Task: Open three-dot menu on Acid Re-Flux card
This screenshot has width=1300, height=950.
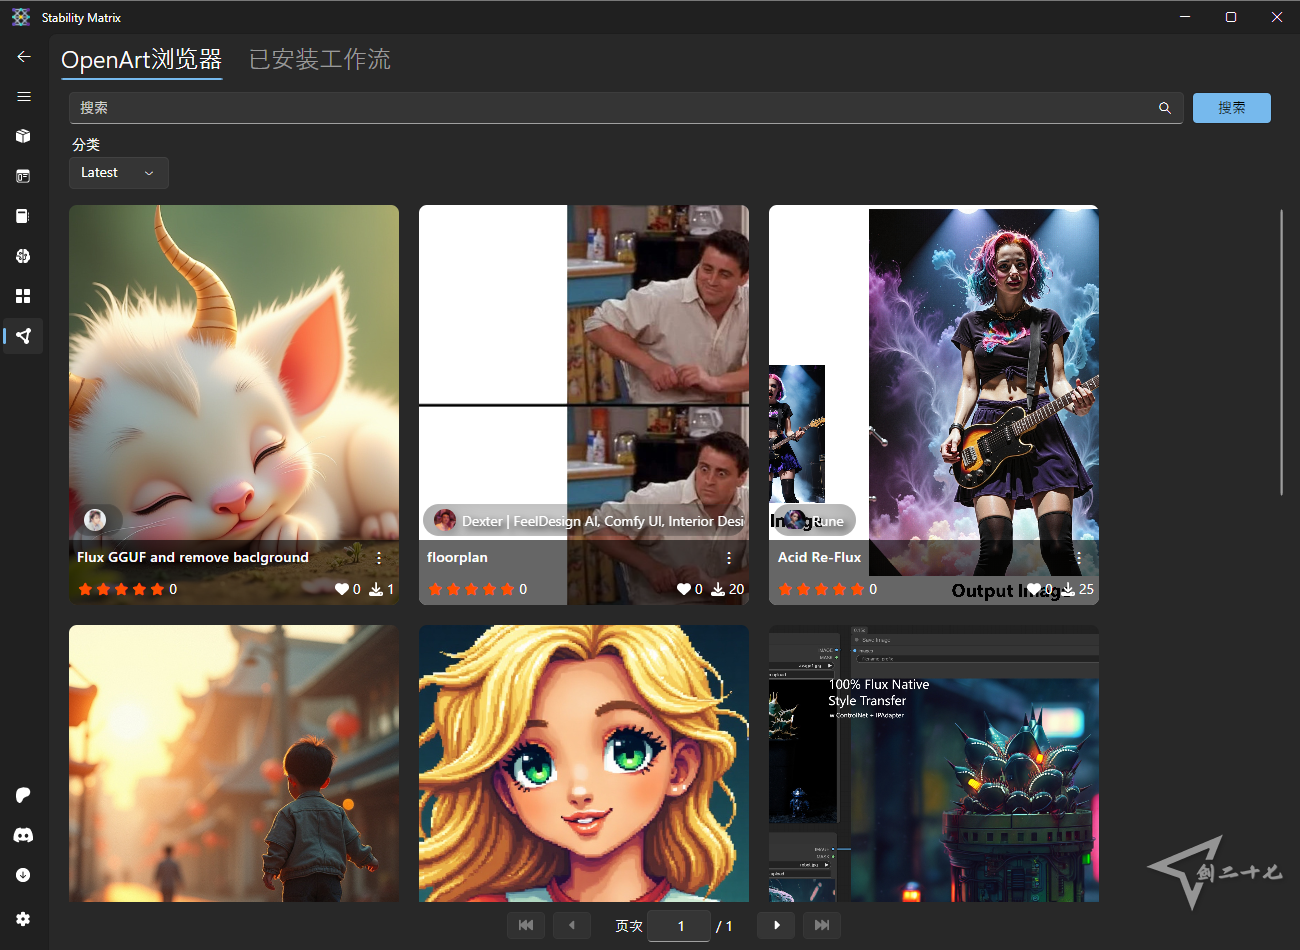Action: 1079,558
